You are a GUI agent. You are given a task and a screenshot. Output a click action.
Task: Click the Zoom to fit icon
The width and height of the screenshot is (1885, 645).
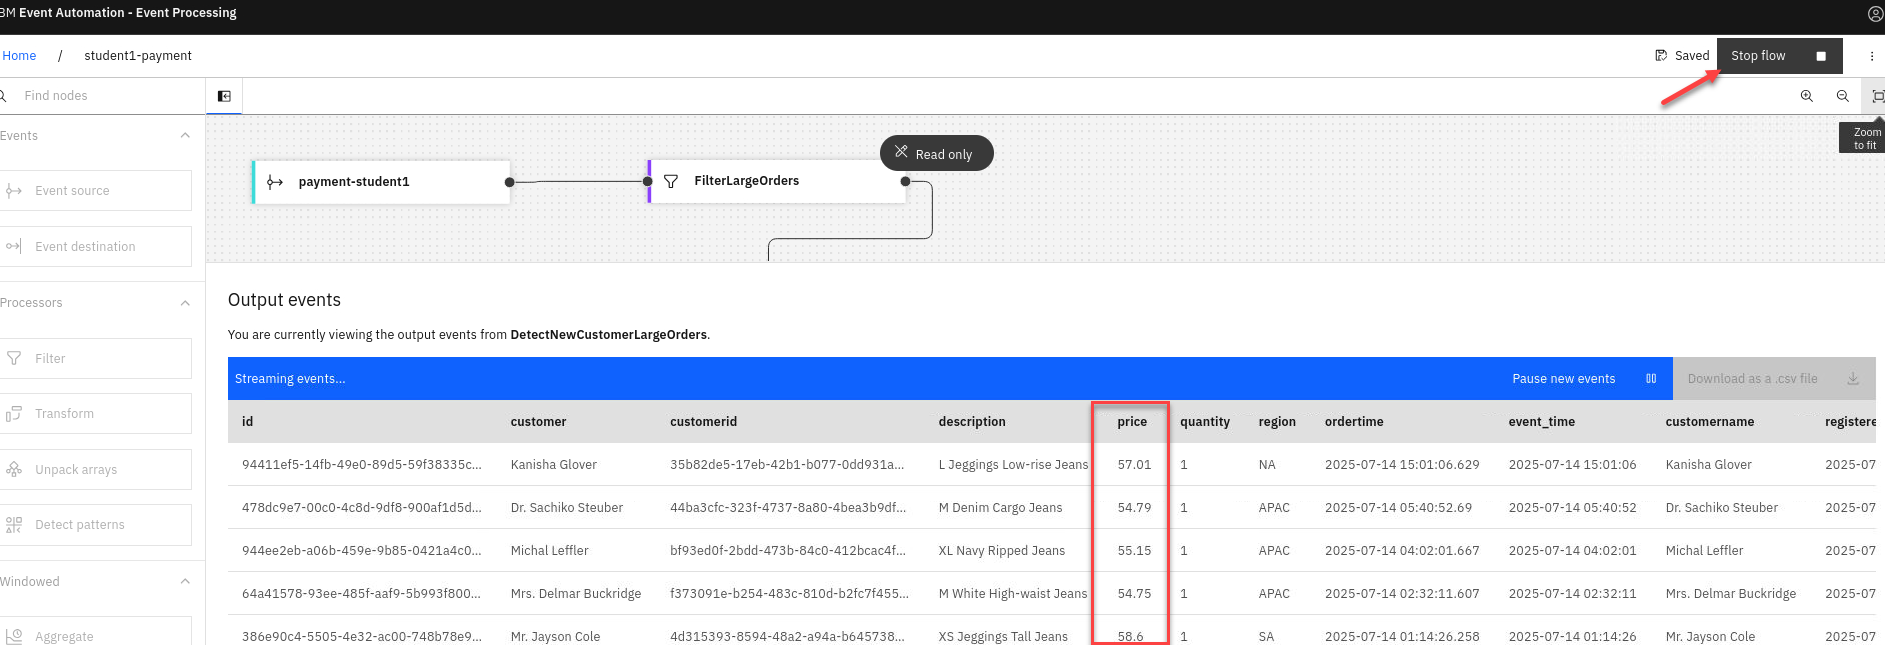[1877, 96]
